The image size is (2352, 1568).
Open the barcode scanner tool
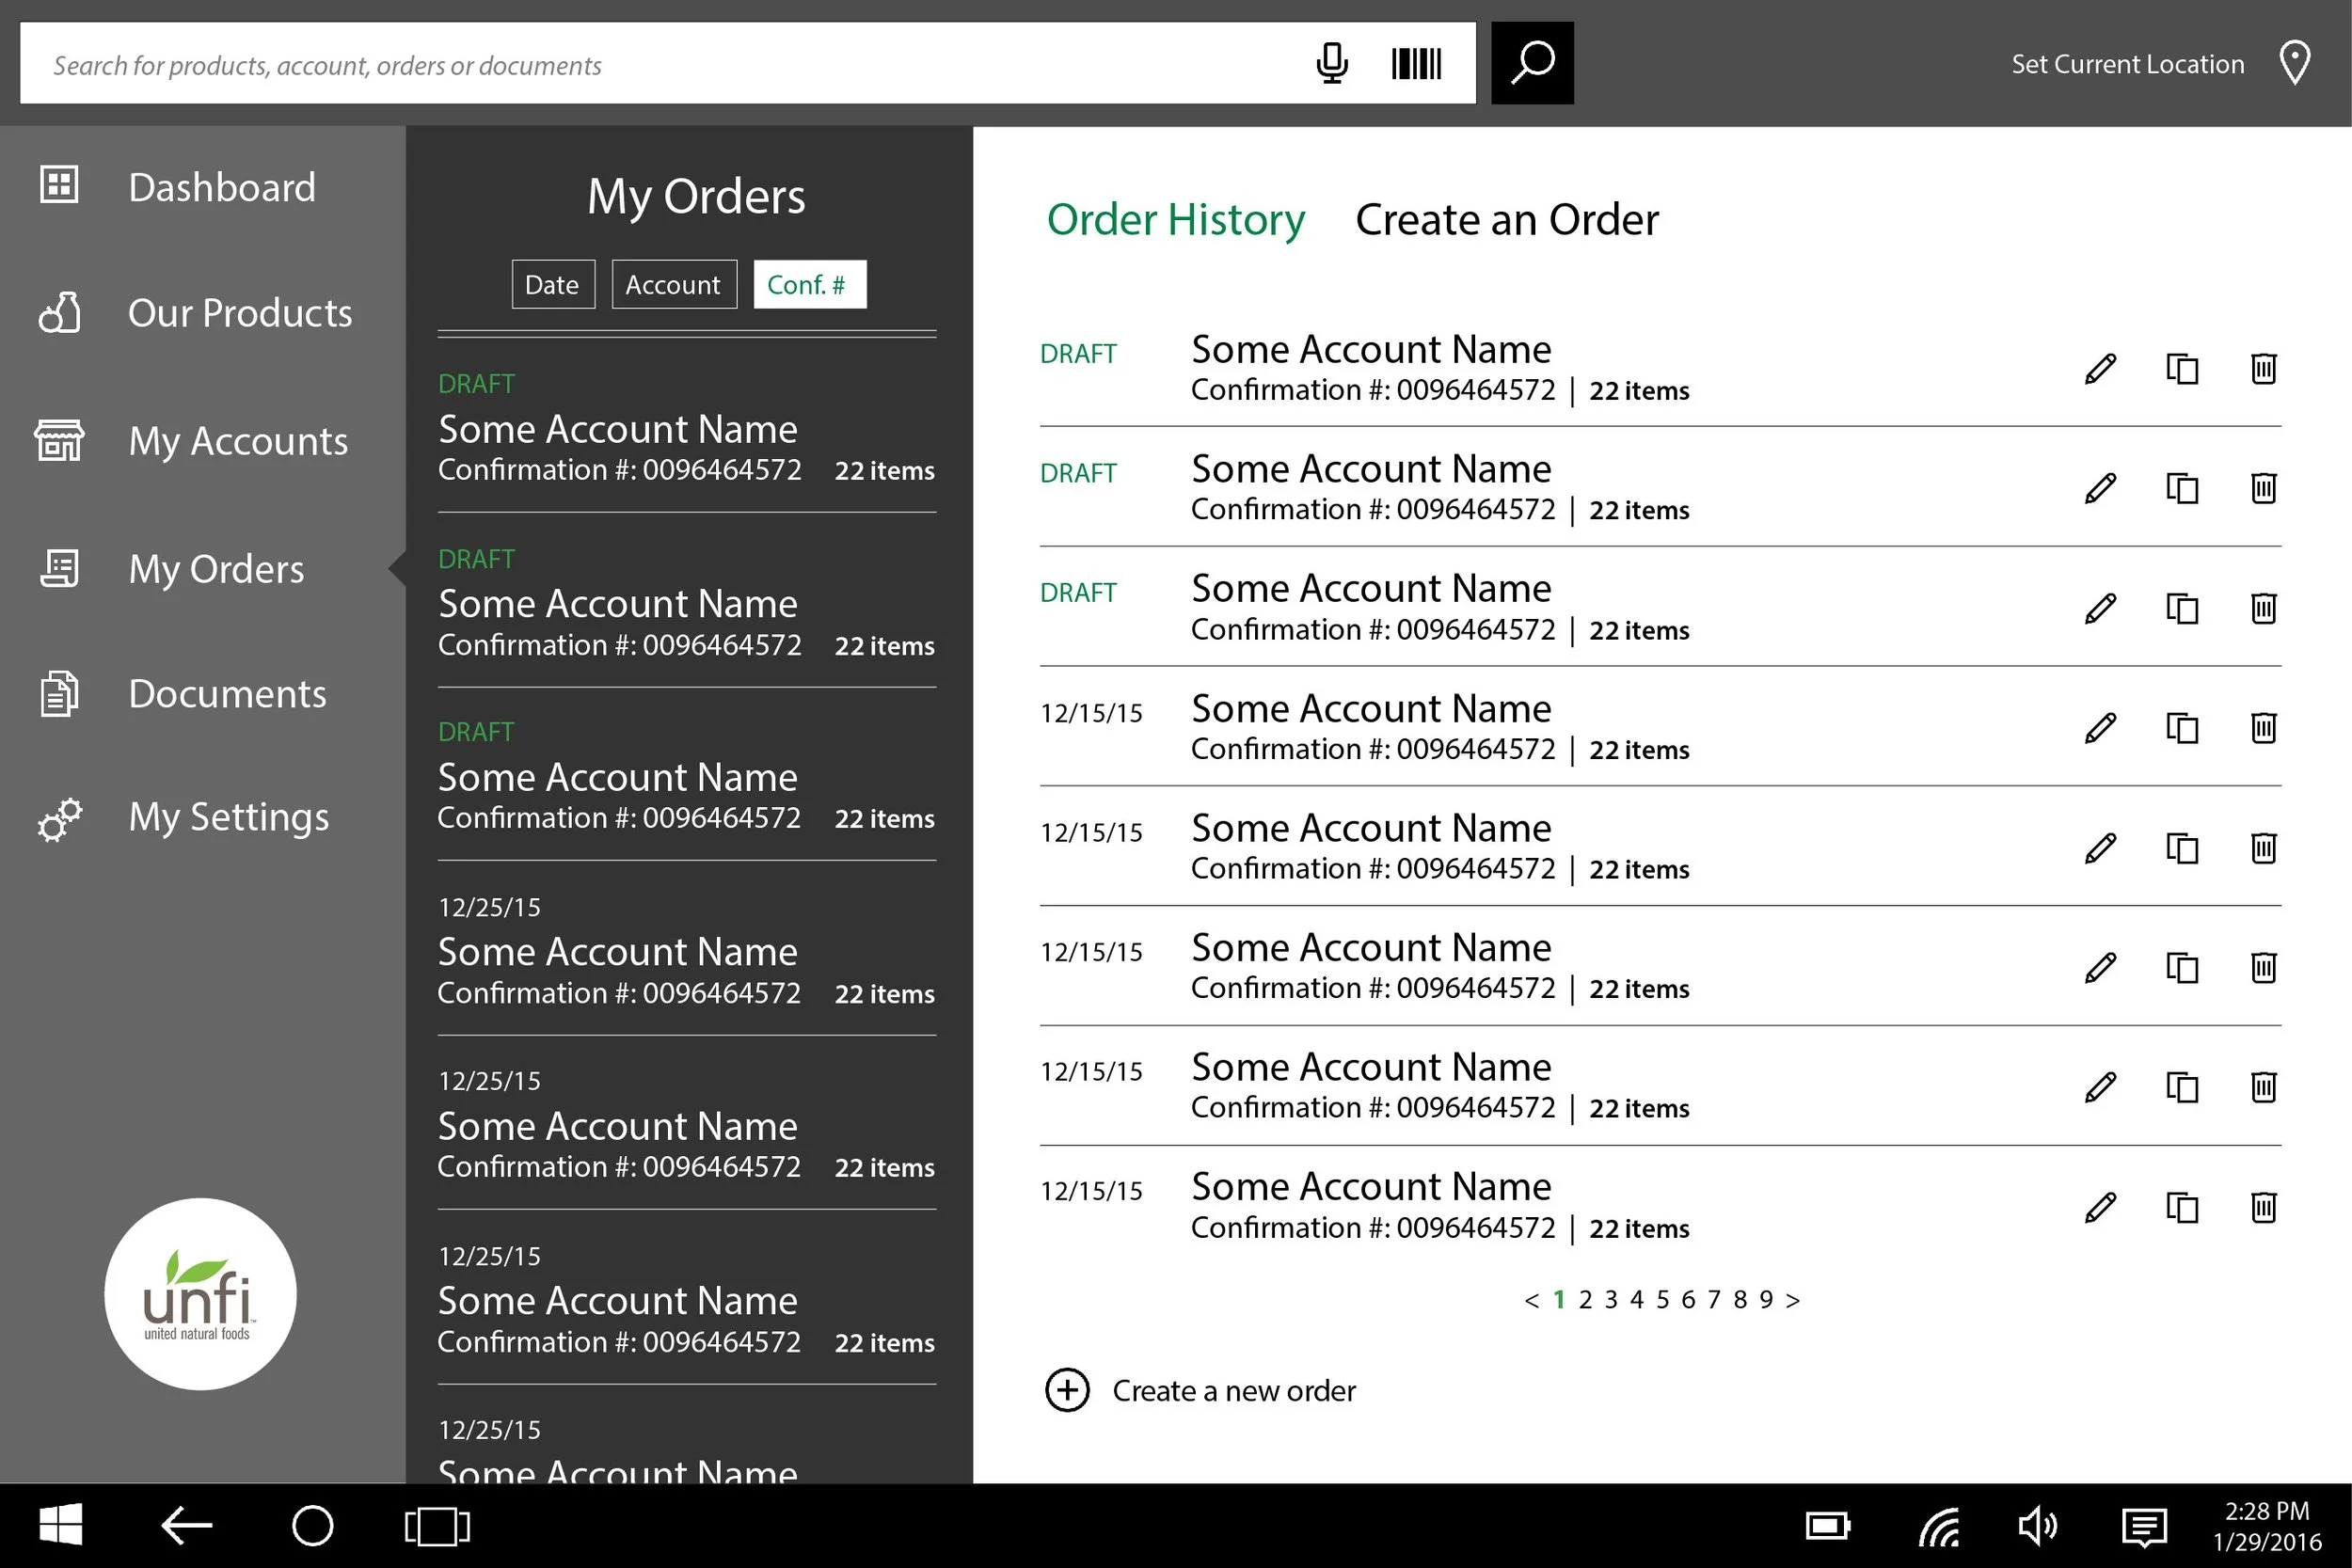[x=1415, y=63]
